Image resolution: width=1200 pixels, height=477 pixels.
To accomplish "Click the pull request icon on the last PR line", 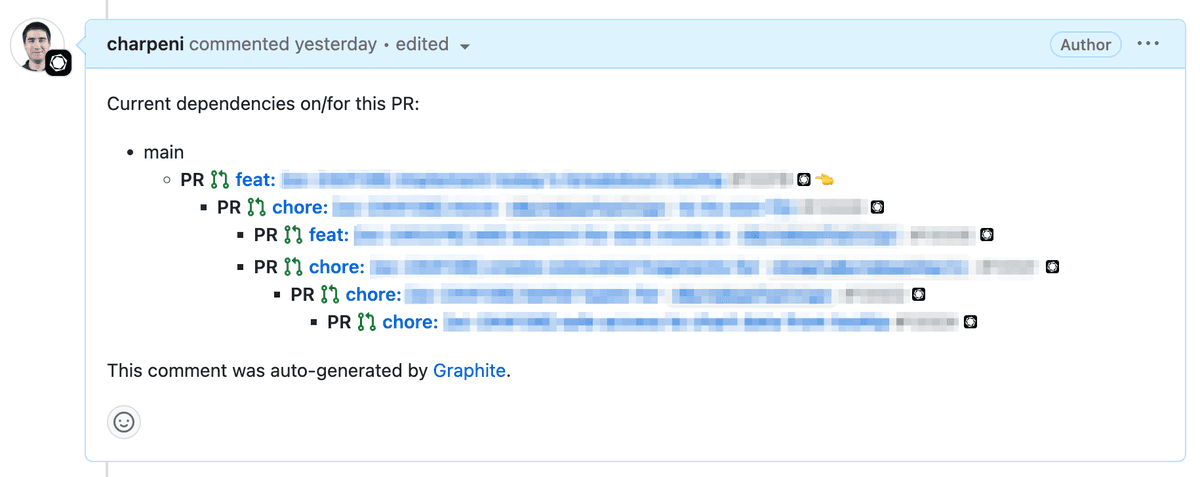I will 367,322.
